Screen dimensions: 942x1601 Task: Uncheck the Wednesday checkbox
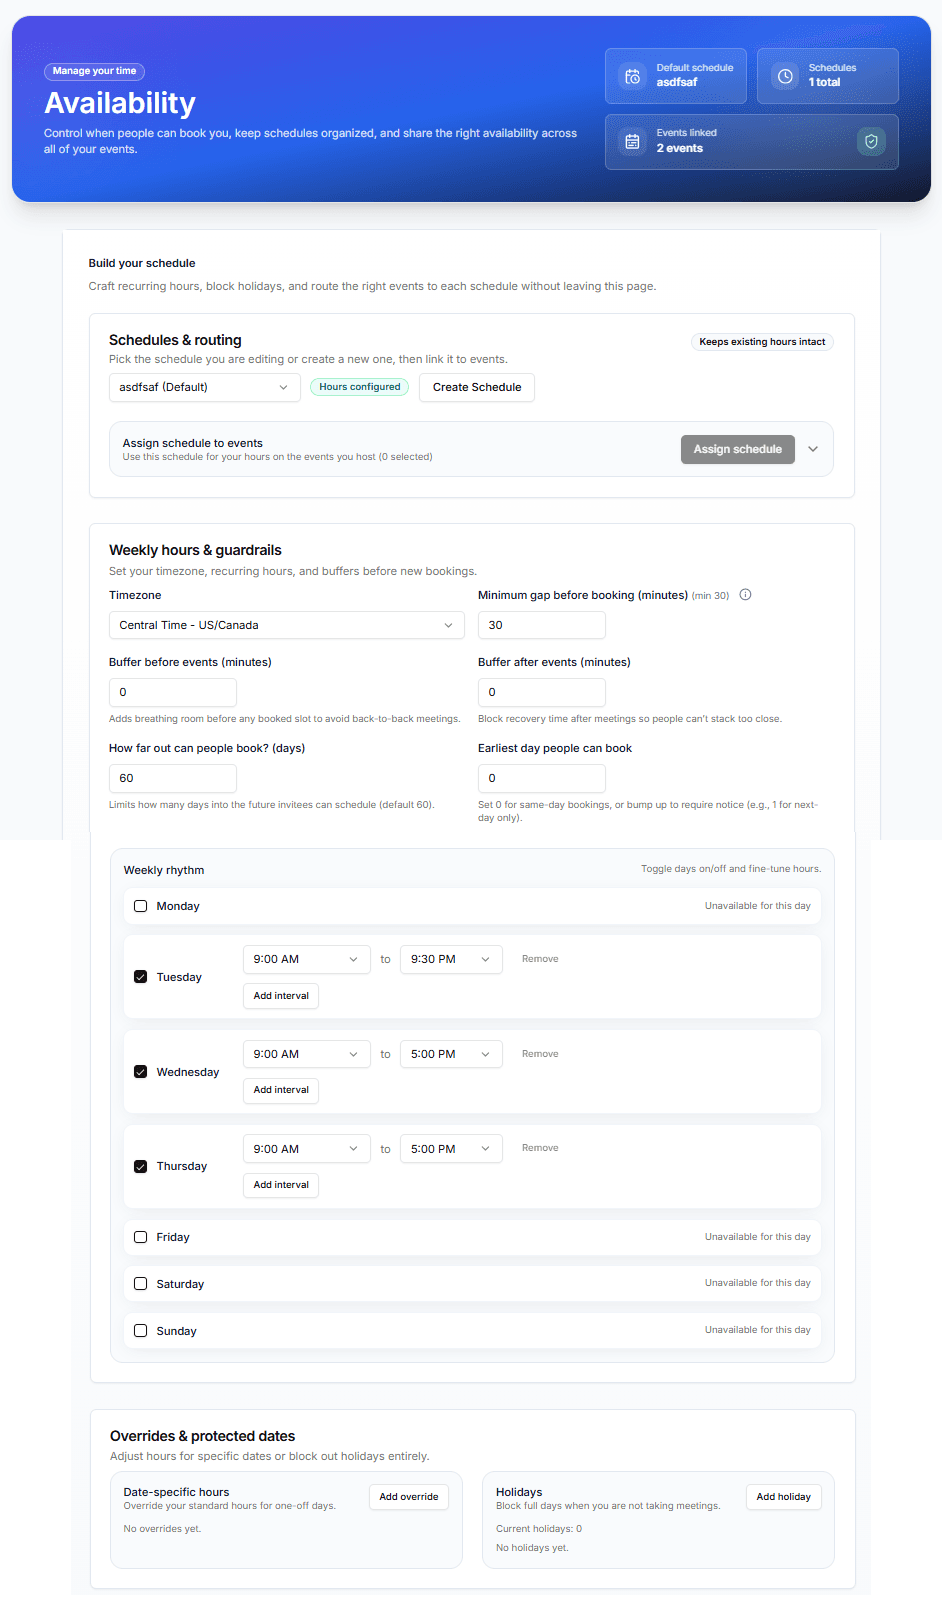(141, 1072)
